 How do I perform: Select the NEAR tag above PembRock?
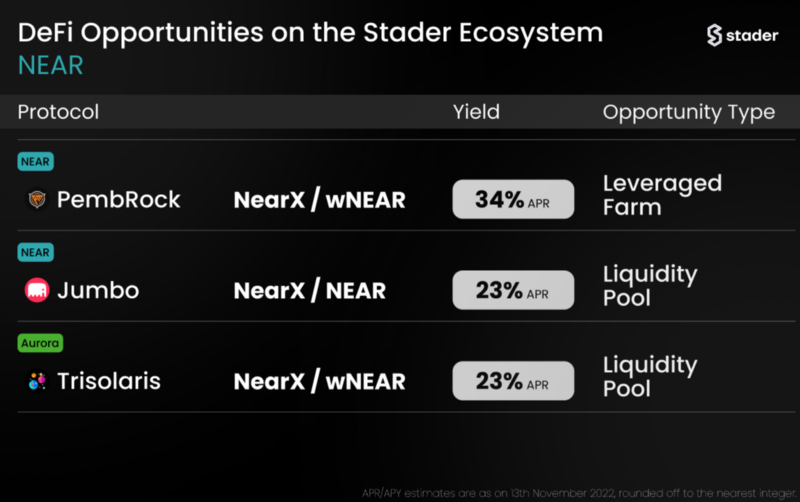point(35,162)
